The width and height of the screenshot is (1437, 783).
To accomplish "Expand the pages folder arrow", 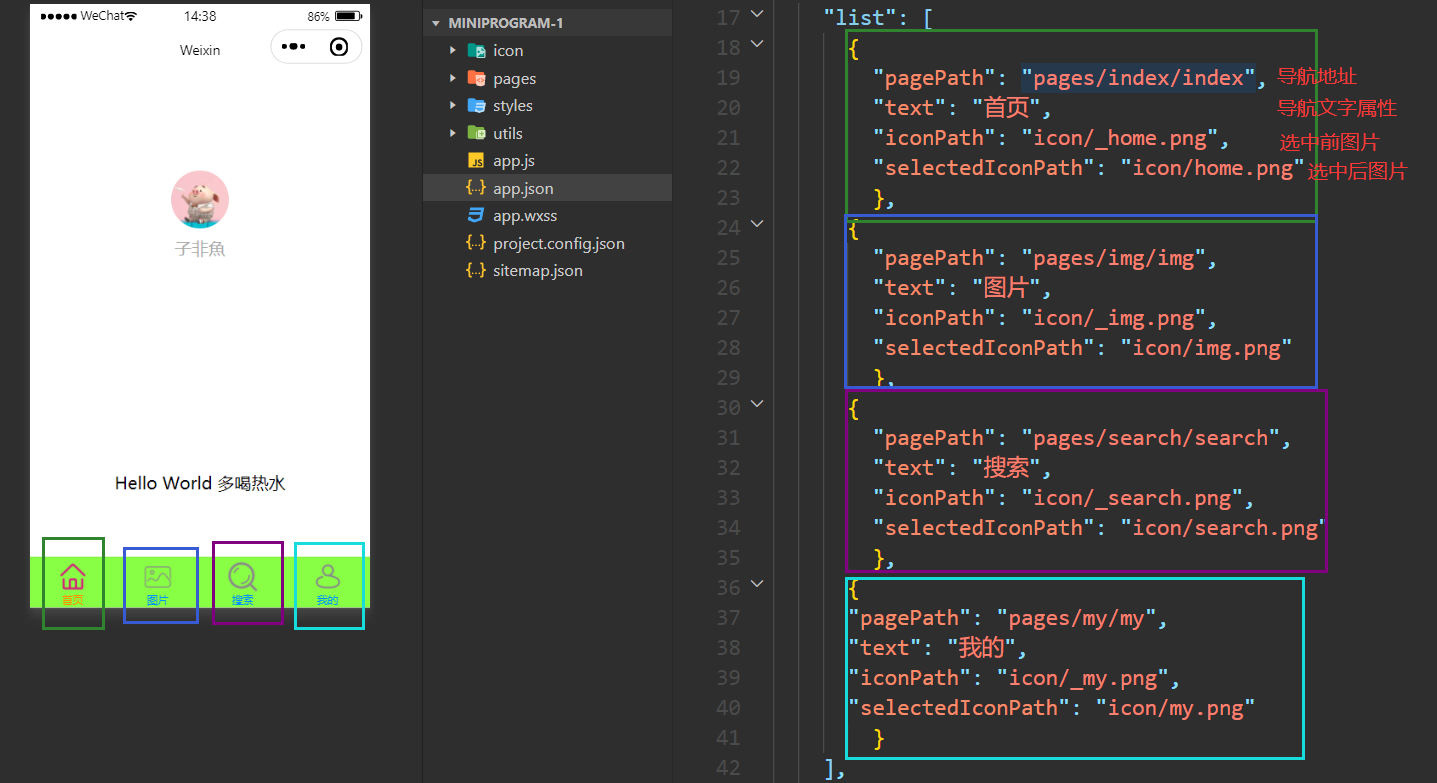I will click(x=453, y=78).
